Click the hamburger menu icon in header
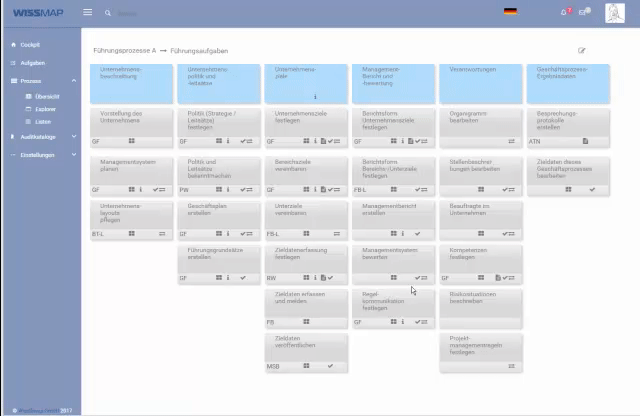The height and width of the screenshot is (416, 640). coord(88,12)
